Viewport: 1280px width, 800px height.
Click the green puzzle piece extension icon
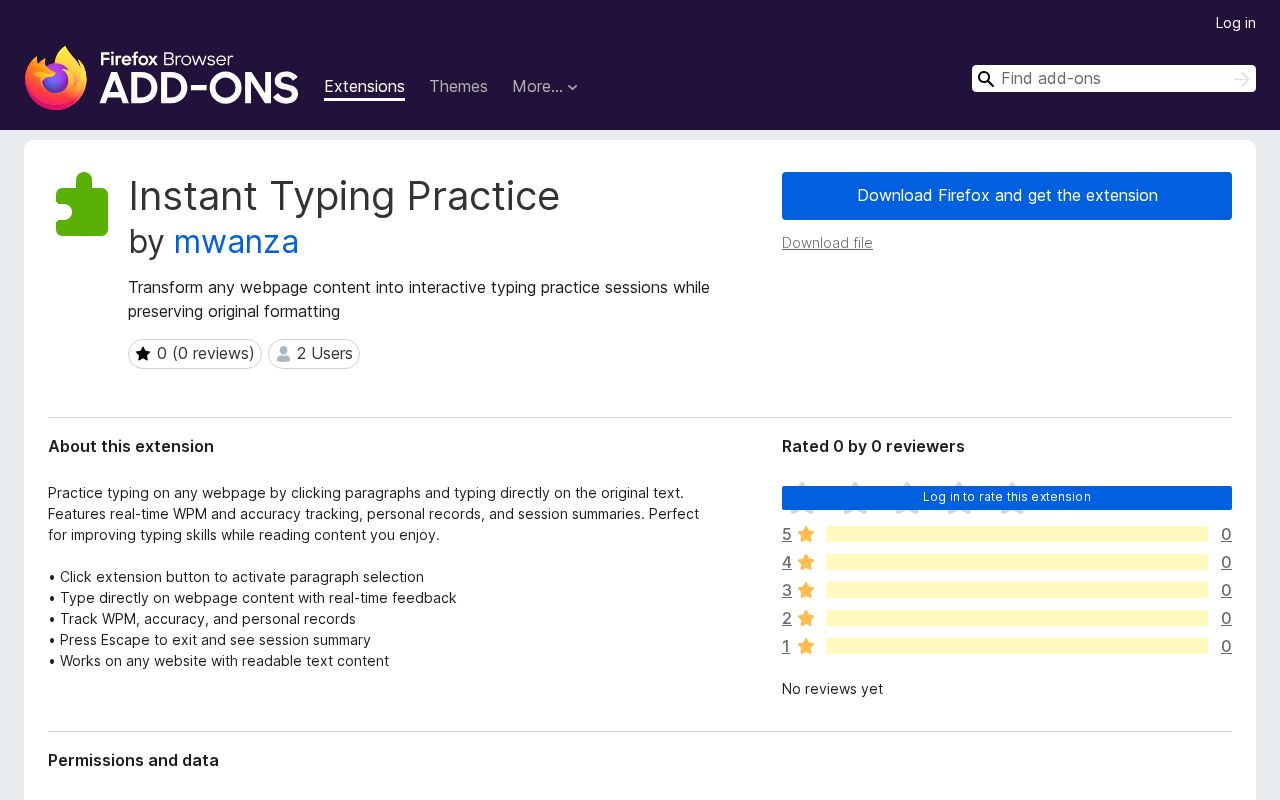tap(82, 204)
